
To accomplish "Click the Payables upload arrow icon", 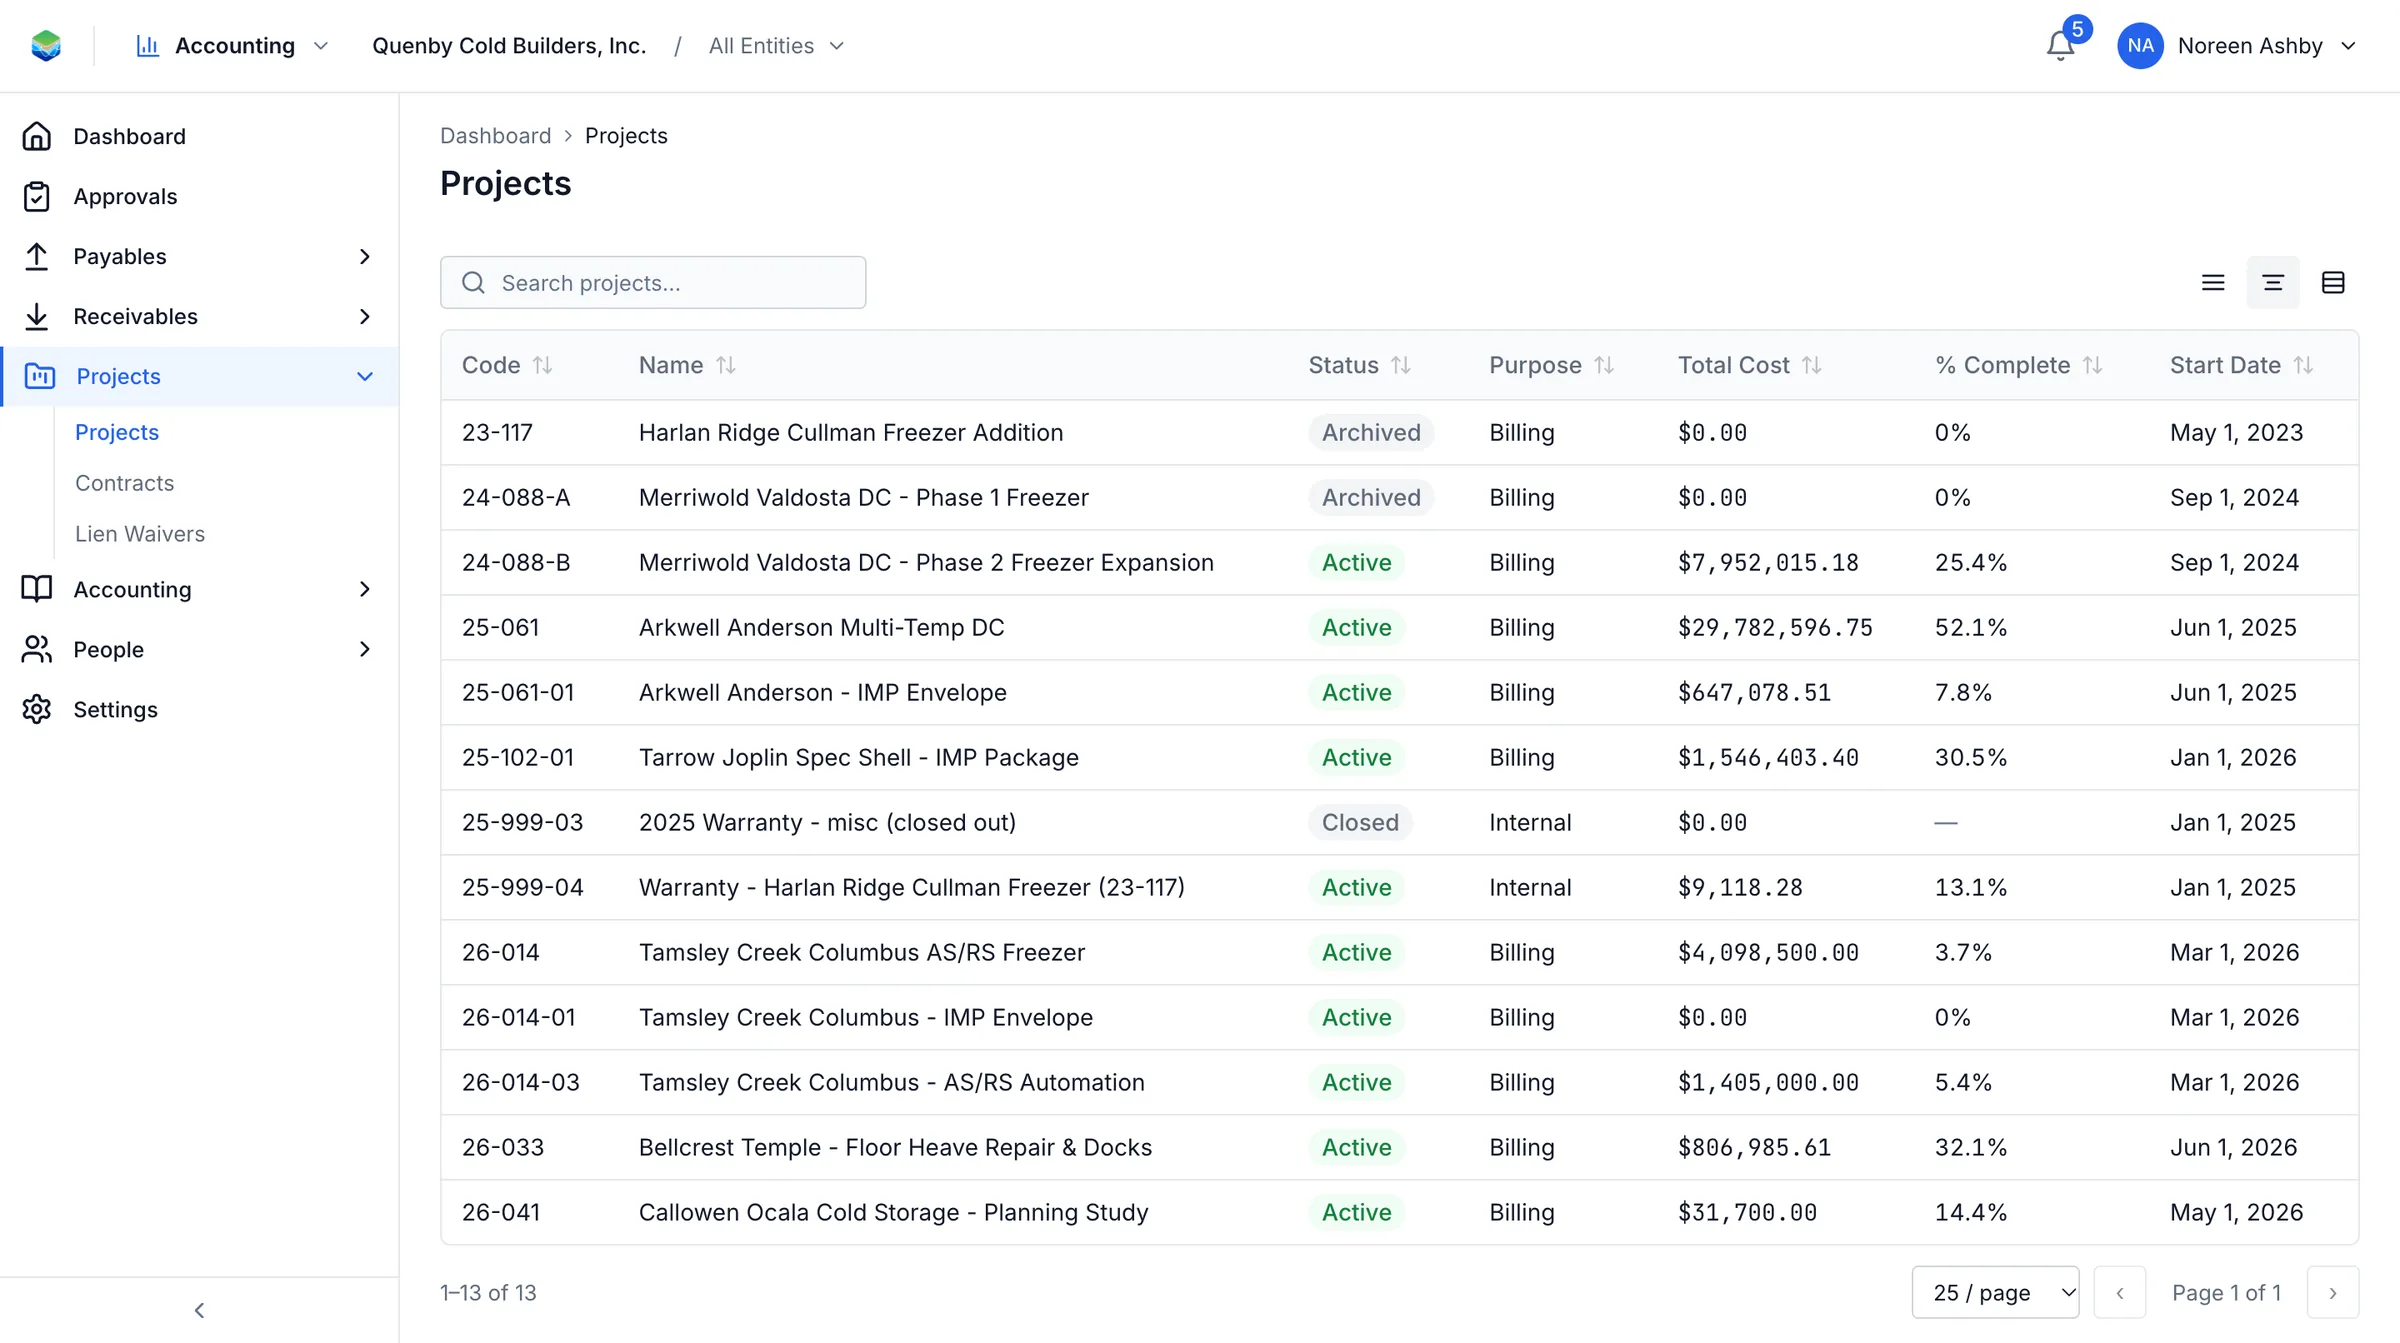I will pyautogui.click(x=37, y=256).
